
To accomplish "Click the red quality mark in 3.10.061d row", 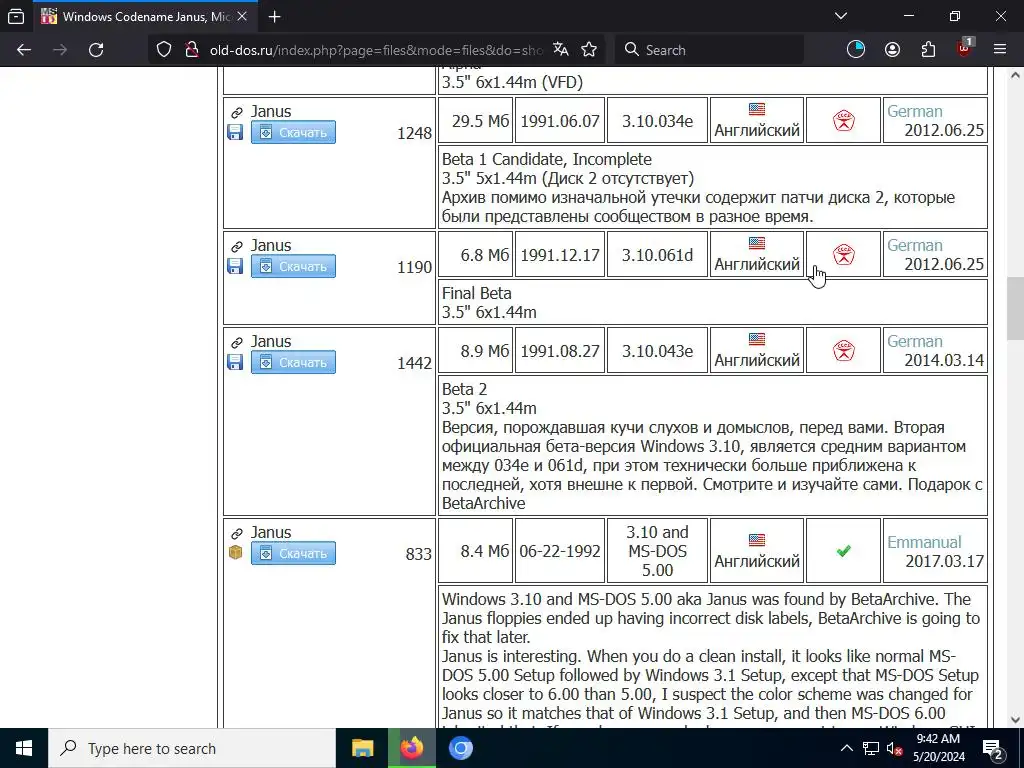I will click(844, 255).
